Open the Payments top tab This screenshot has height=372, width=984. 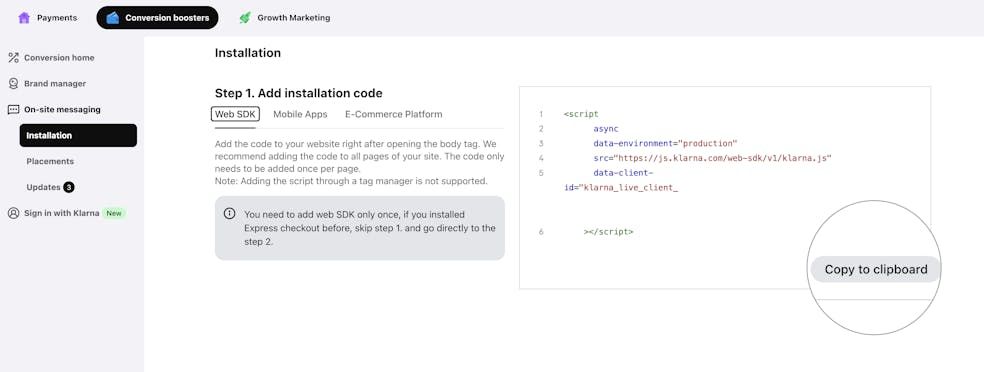coord(48,18)
